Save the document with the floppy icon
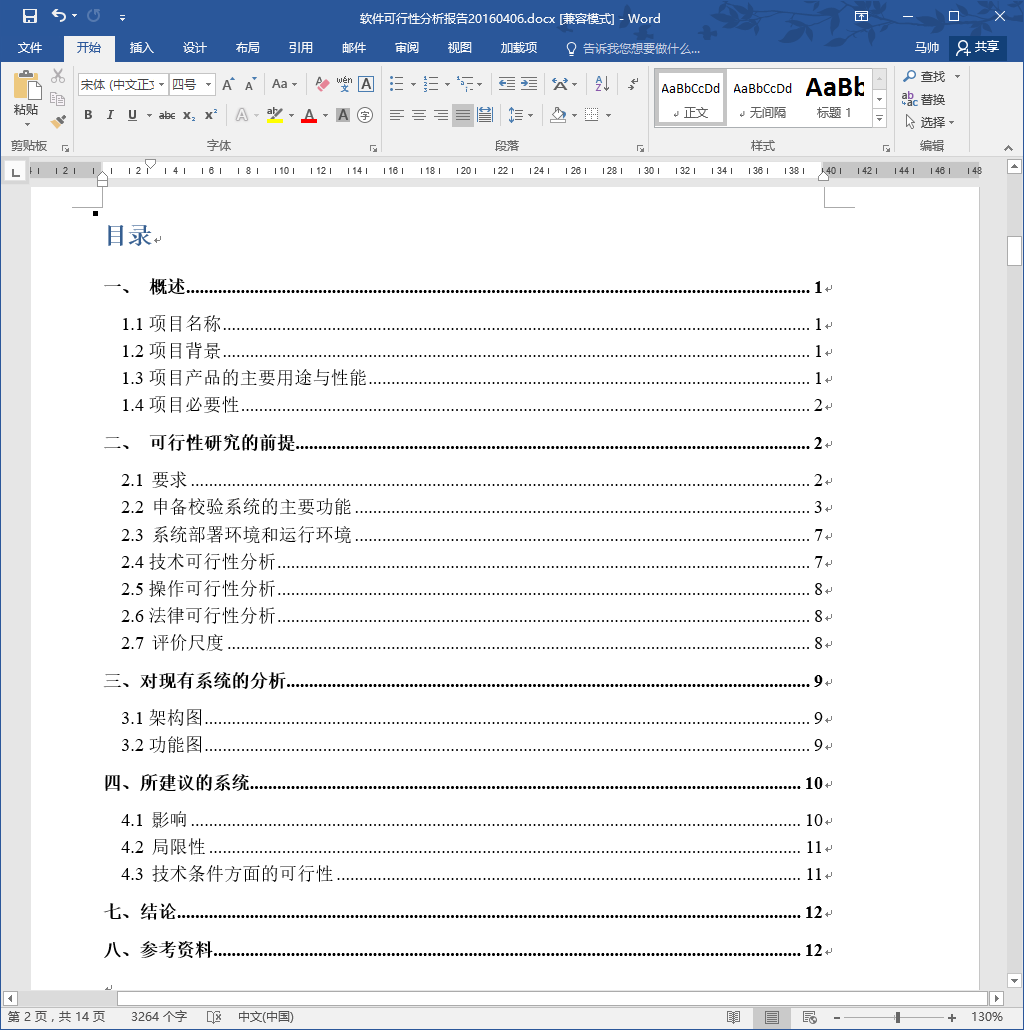 point(30,16)
